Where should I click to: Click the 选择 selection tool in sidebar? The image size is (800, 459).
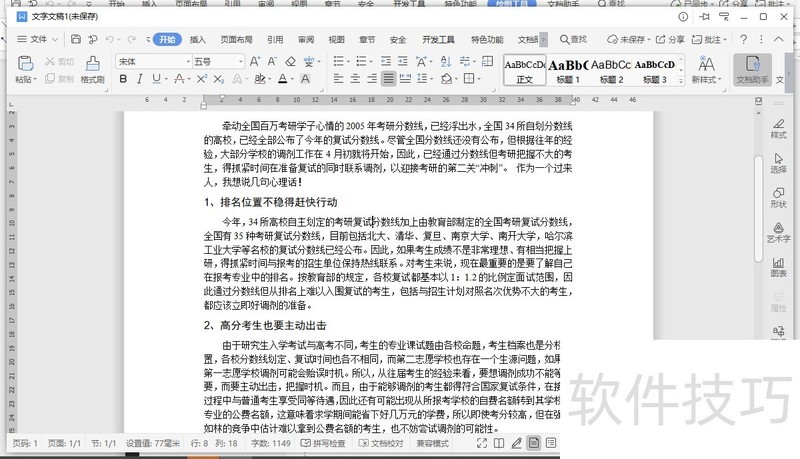(x=778, y=163)
